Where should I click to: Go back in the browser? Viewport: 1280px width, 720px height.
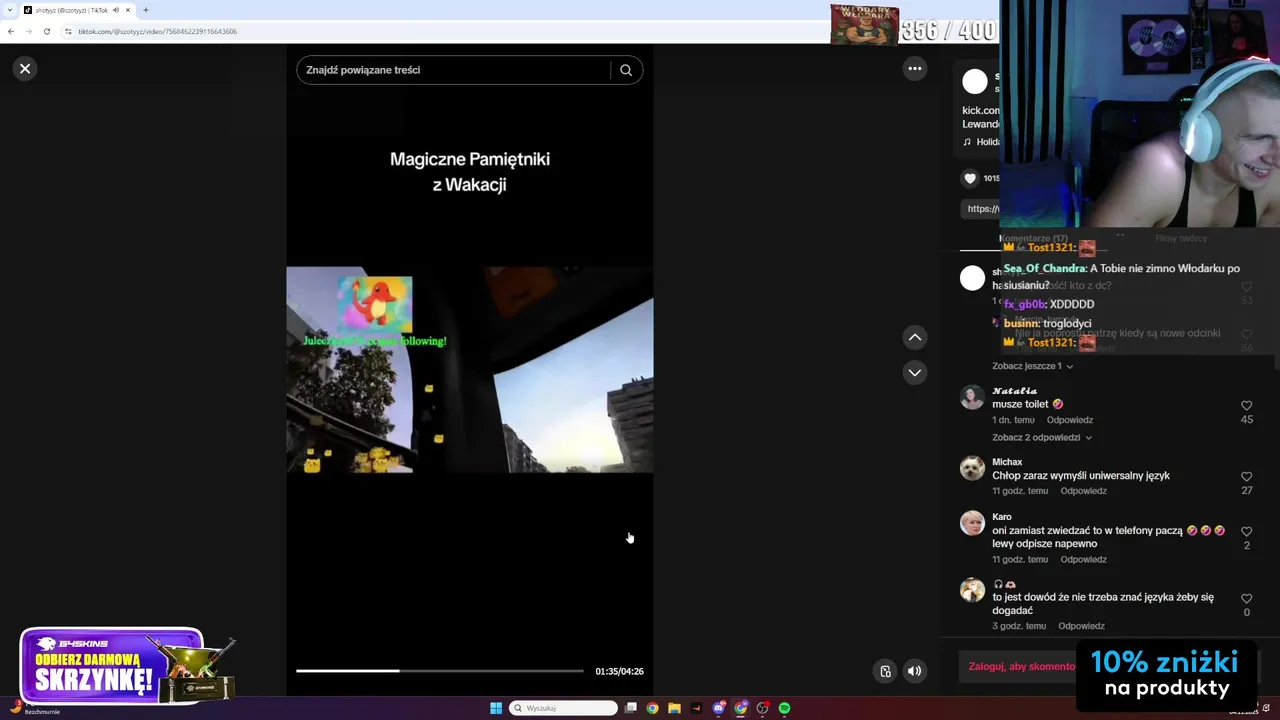11,31
